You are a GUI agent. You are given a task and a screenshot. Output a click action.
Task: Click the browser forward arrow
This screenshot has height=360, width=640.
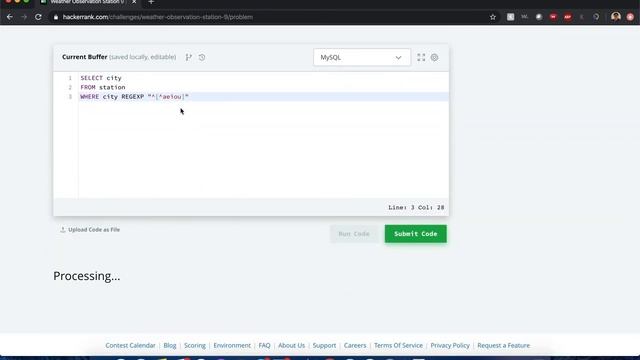point(24,17)
